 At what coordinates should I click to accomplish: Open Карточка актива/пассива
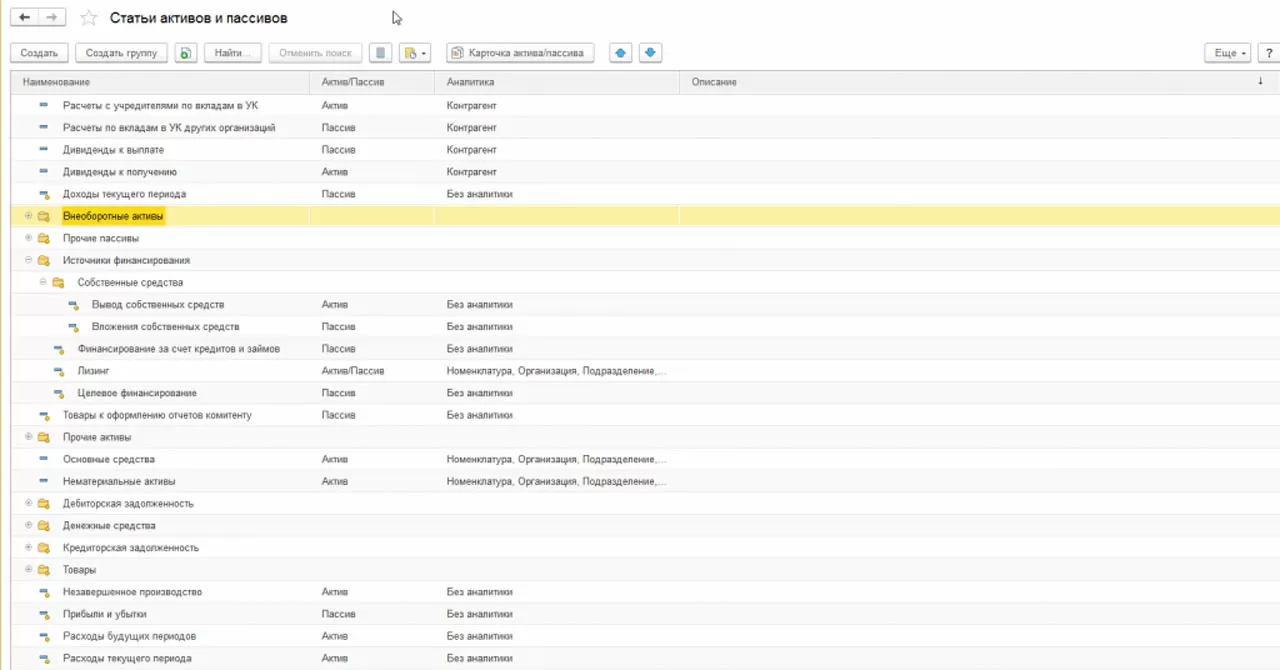(x=520, y=53)
